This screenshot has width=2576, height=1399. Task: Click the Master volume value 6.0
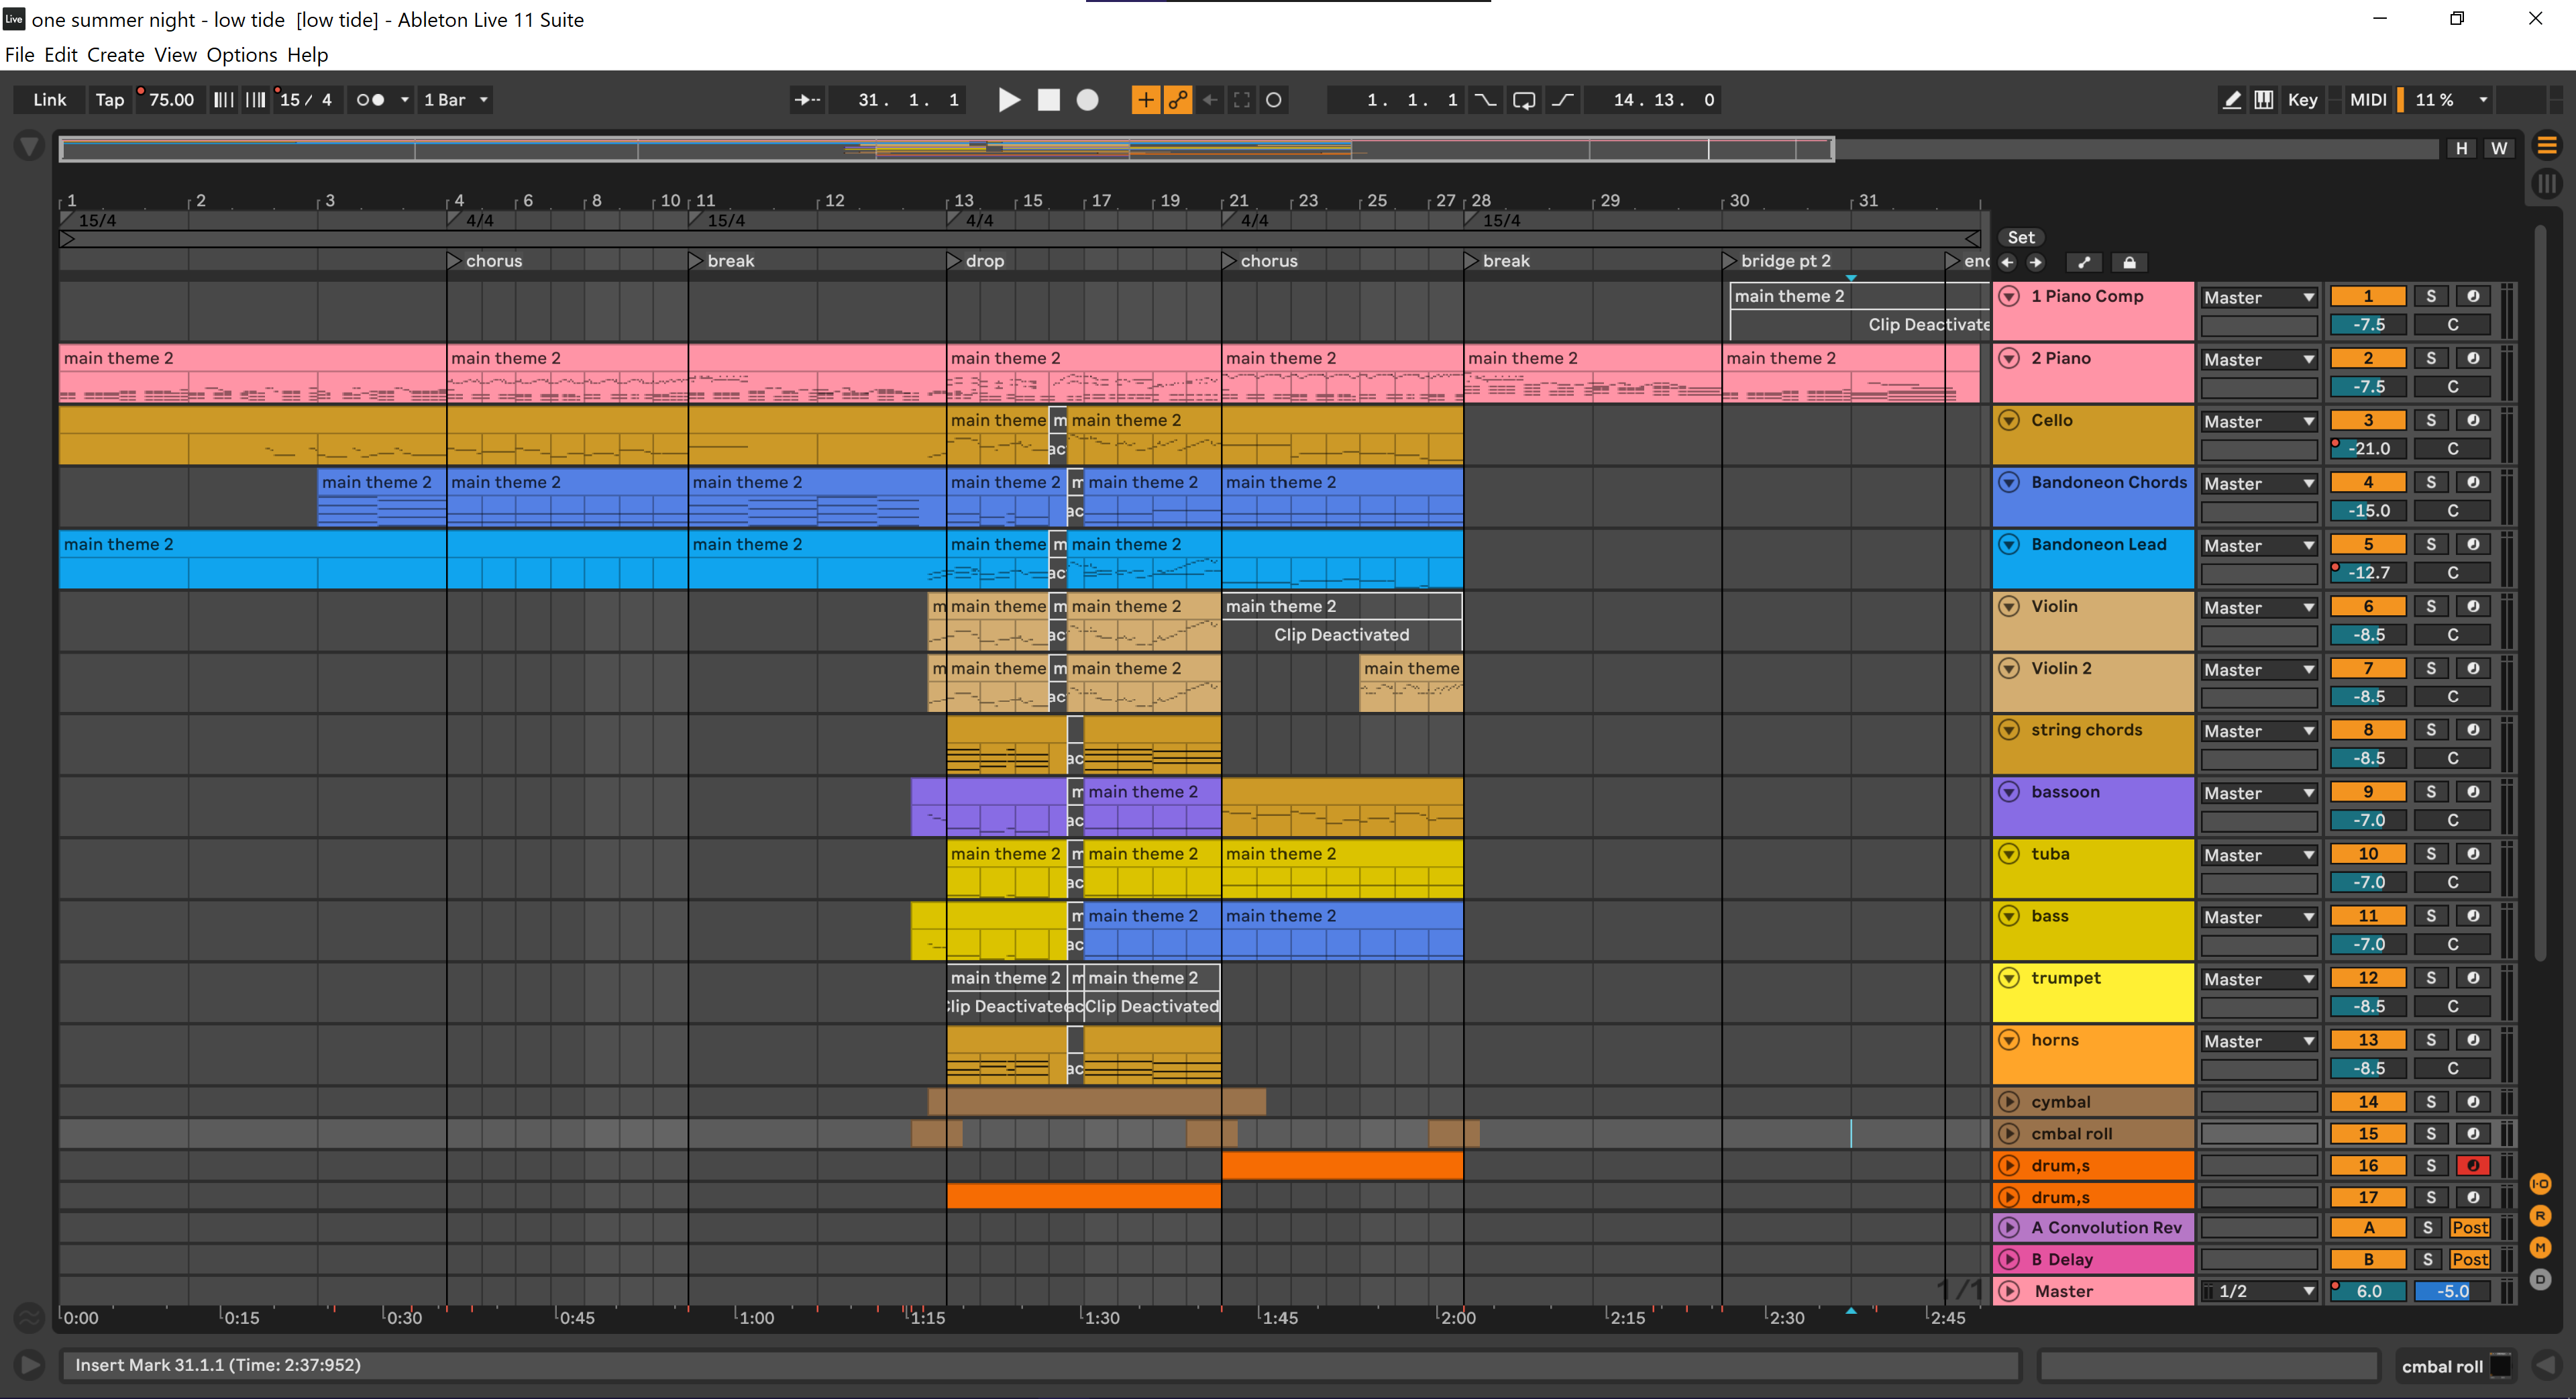pyautogui.click(x=2368, y=1291)
